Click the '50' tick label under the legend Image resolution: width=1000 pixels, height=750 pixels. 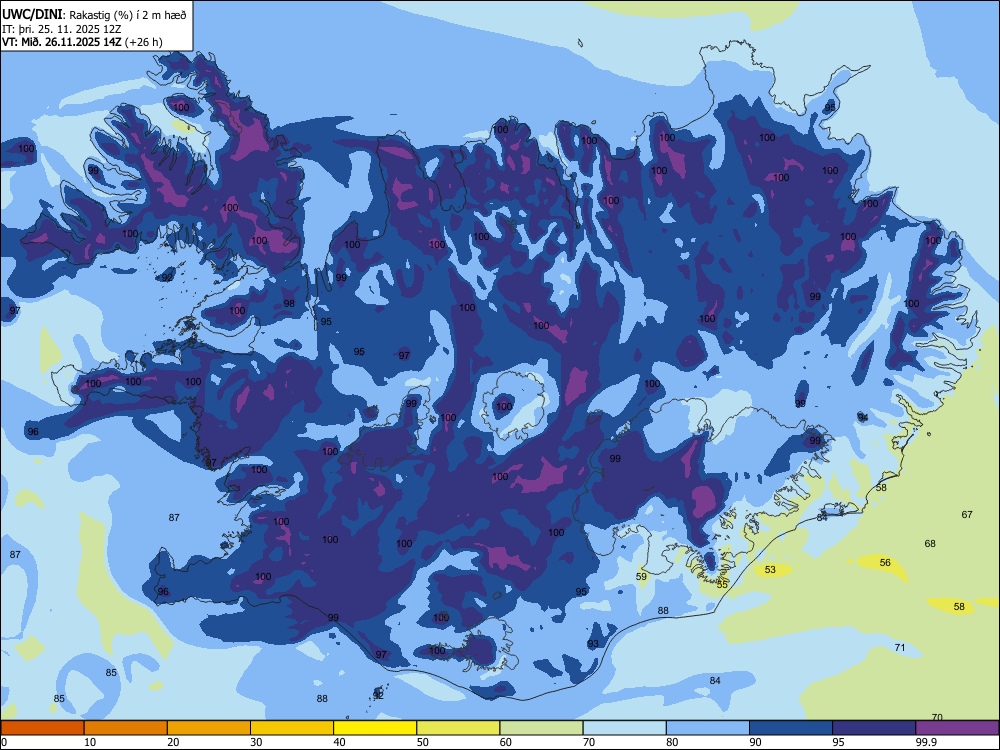point(423,742)
